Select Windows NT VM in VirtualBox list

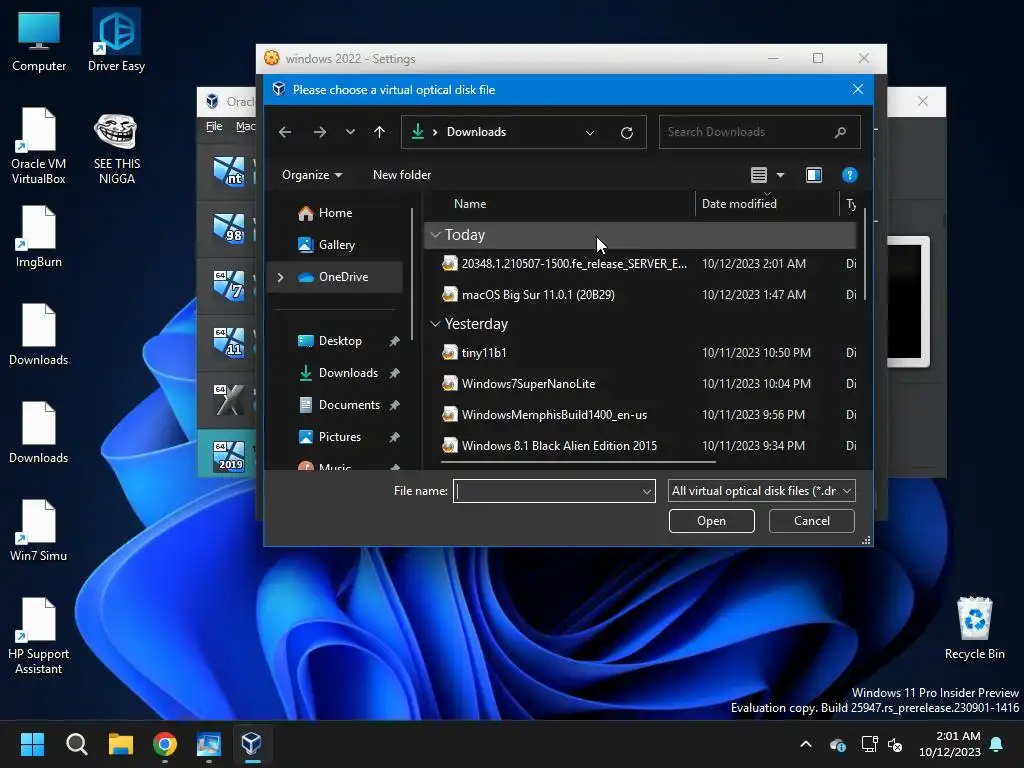coord(227,172)
